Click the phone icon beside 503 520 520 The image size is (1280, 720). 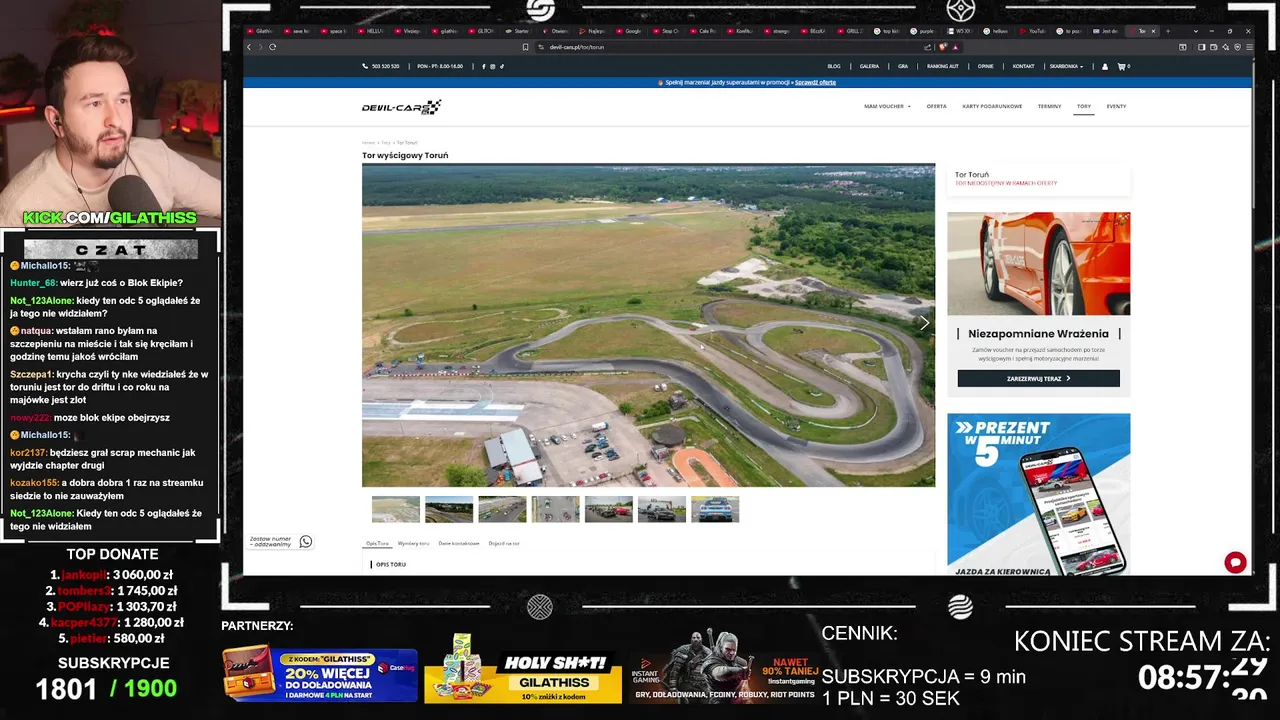pos(365,66)
